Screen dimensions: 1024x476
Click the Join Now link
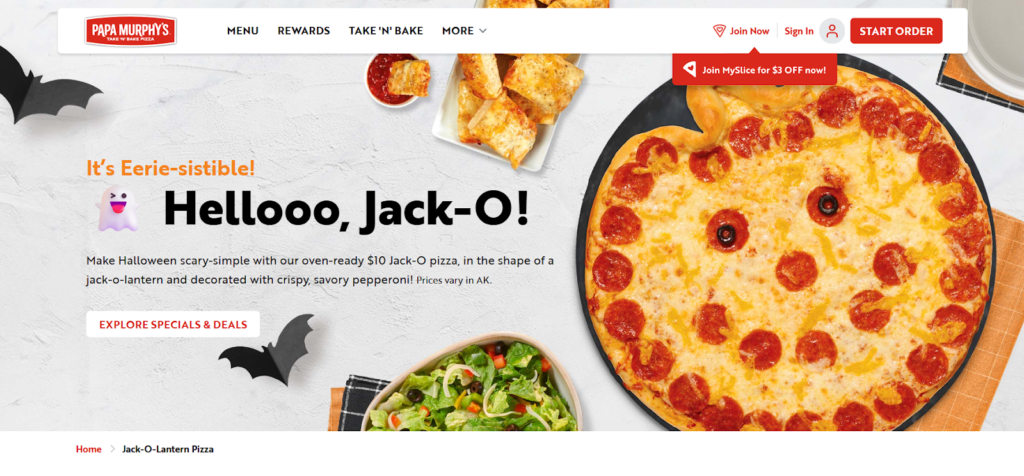click(x=749, y=31)
